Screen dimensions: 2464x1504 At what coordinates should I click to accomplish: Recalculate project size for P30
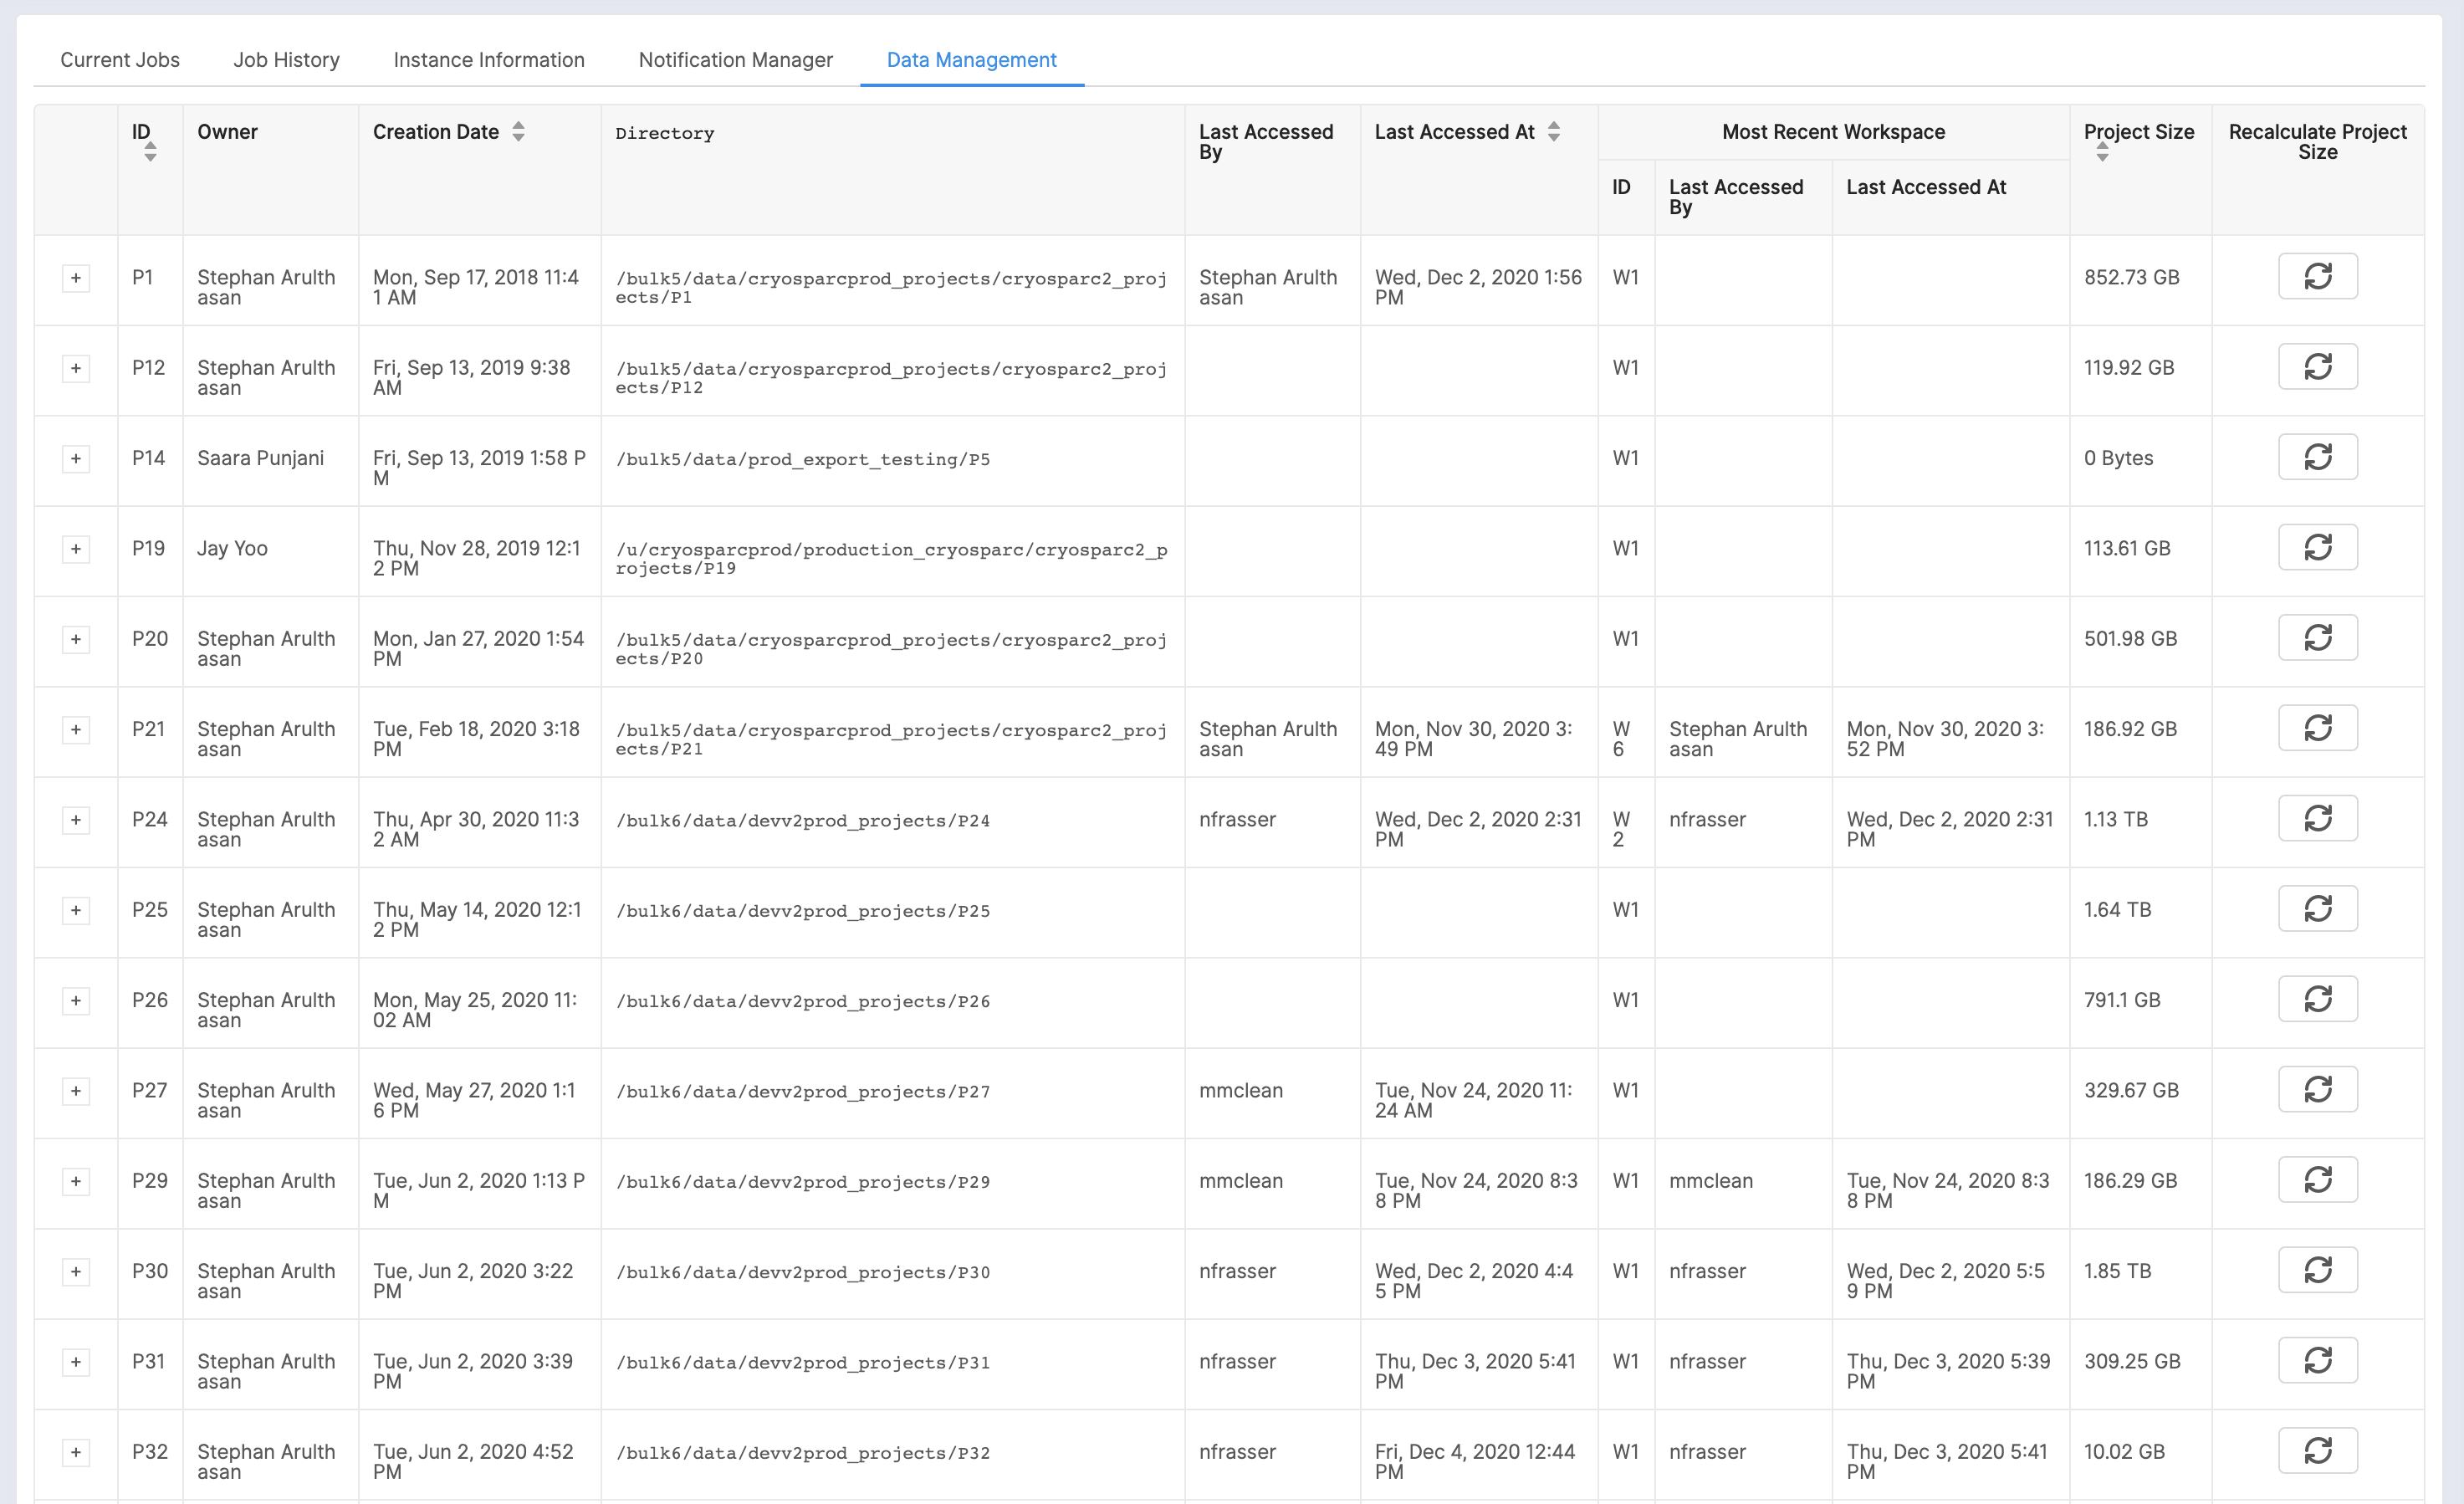2317,1270
